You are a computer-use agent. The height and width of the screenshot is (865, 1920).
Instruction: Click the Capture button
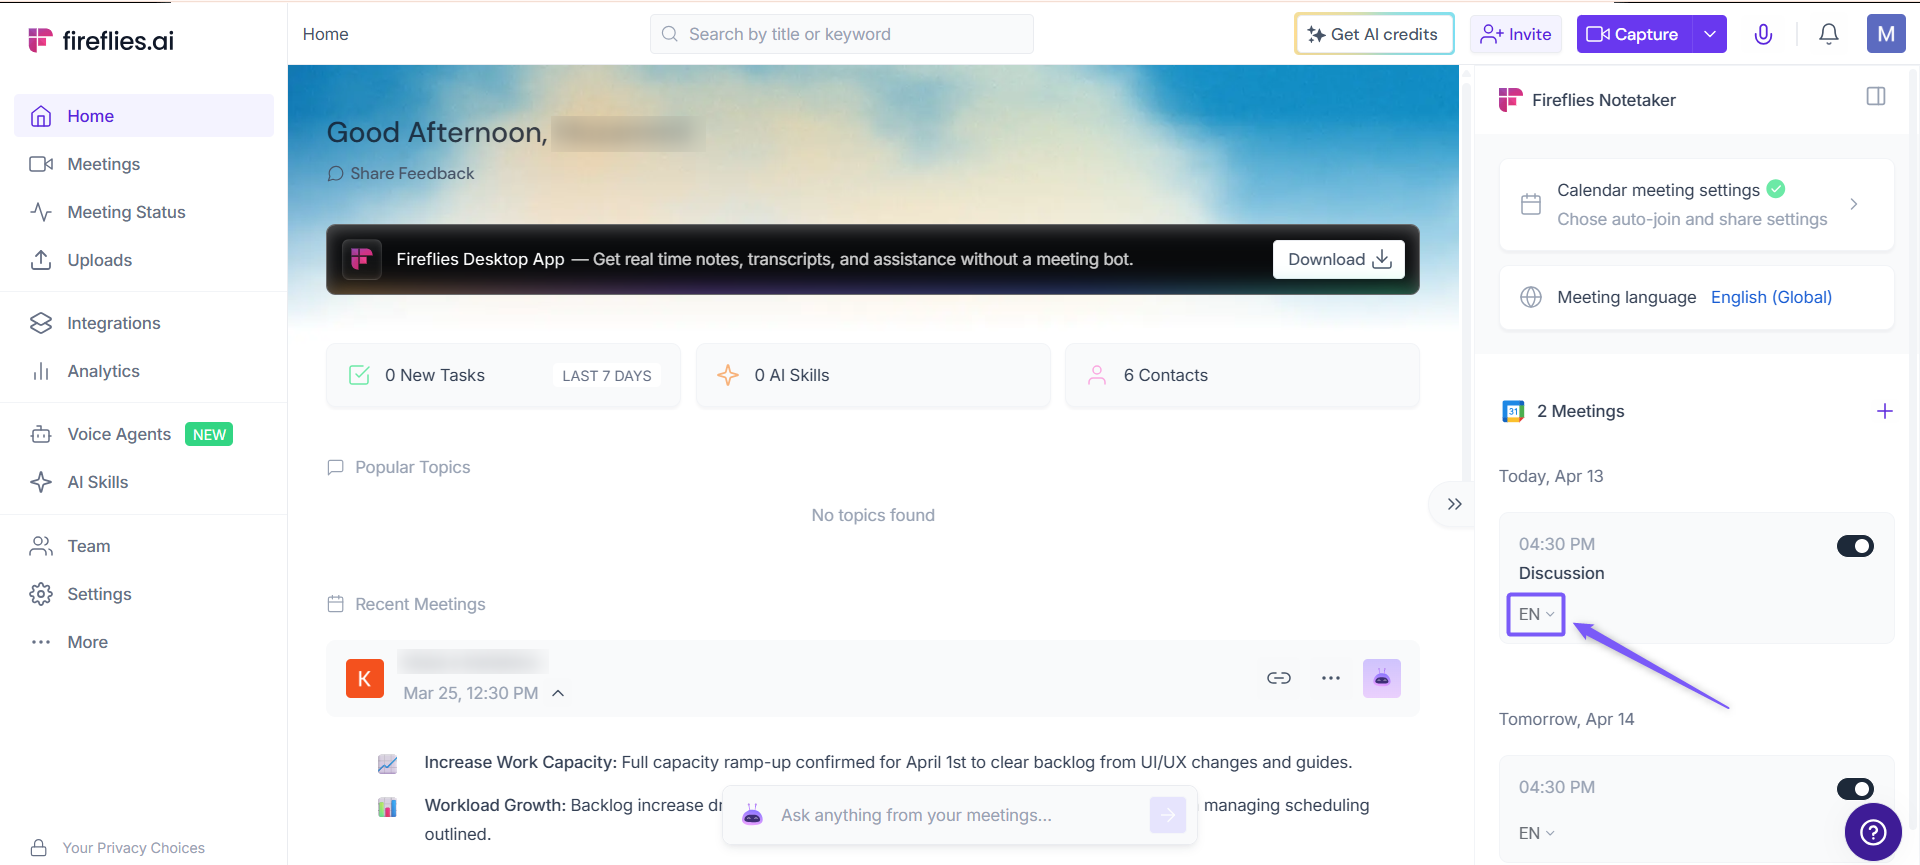(1634, 34)
